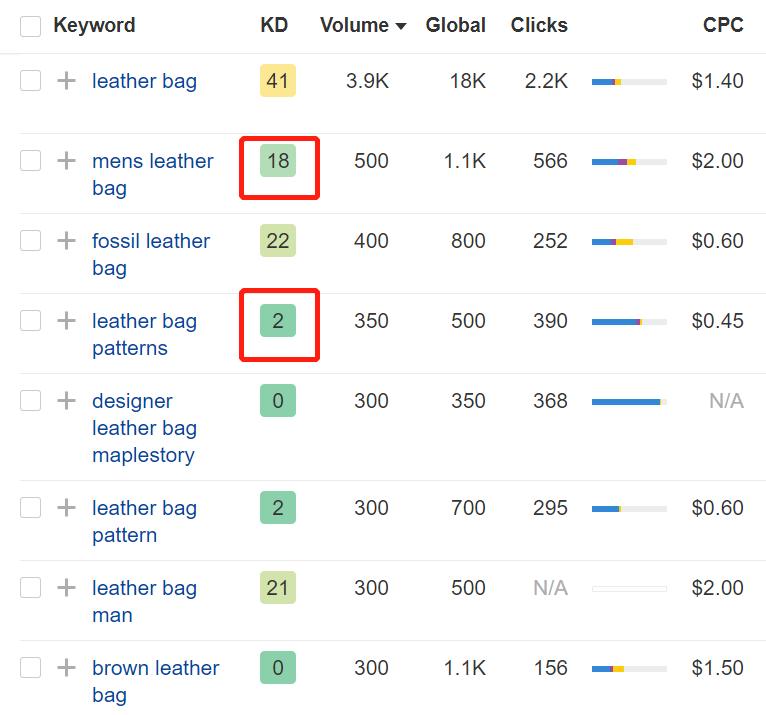This screenshot has height=715, width=766.
Task: Click the KD column header
Action: (274, 25)
